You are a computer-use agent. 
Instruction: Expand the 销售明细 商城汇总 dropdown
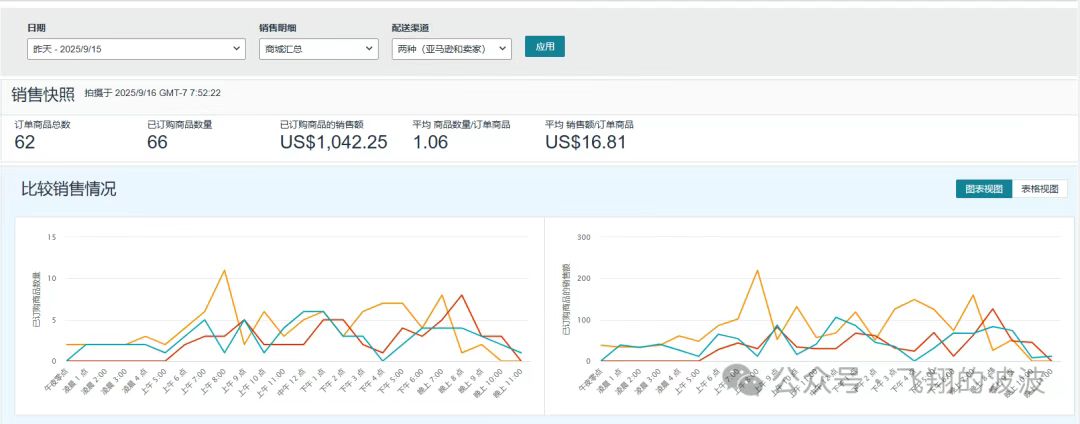318,48
